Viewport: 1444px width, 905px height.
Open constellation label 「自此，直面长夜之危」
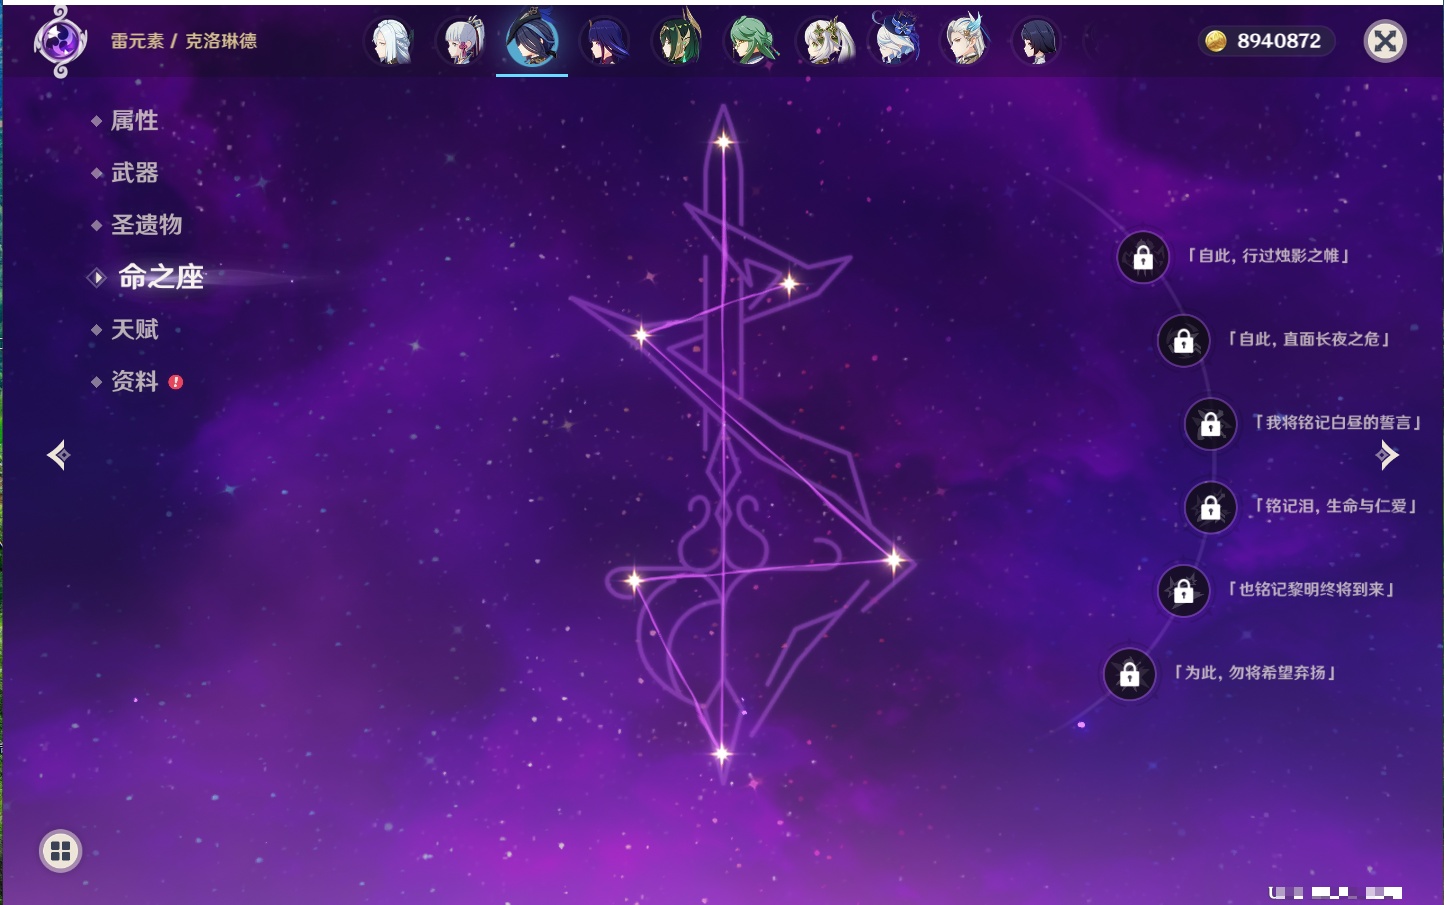tap(1309, 339)
